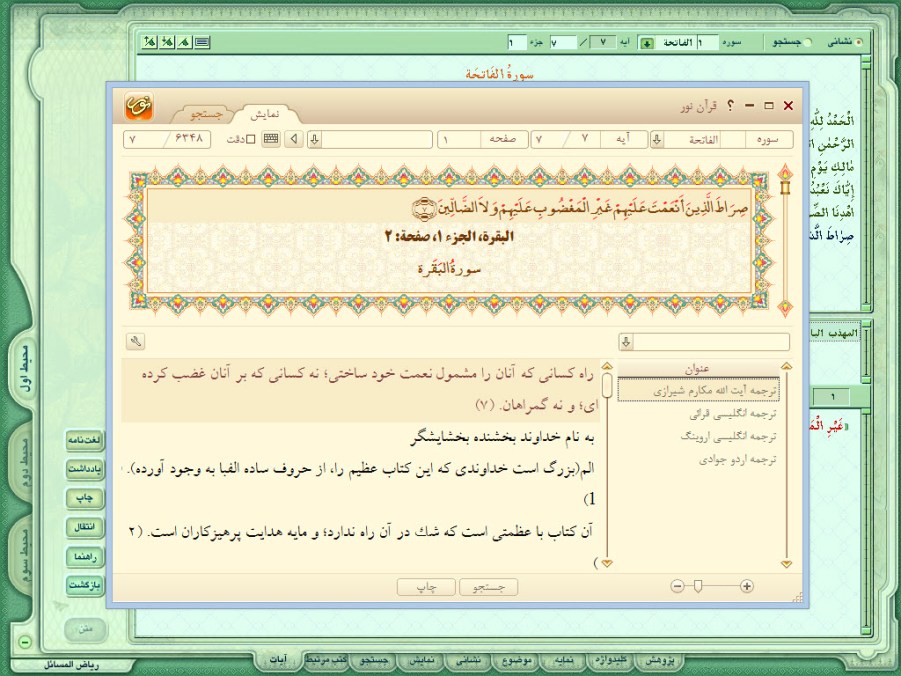The image size is (901, 676).
Task: Open the virtual keyboard icon
Action: point(271,140)
